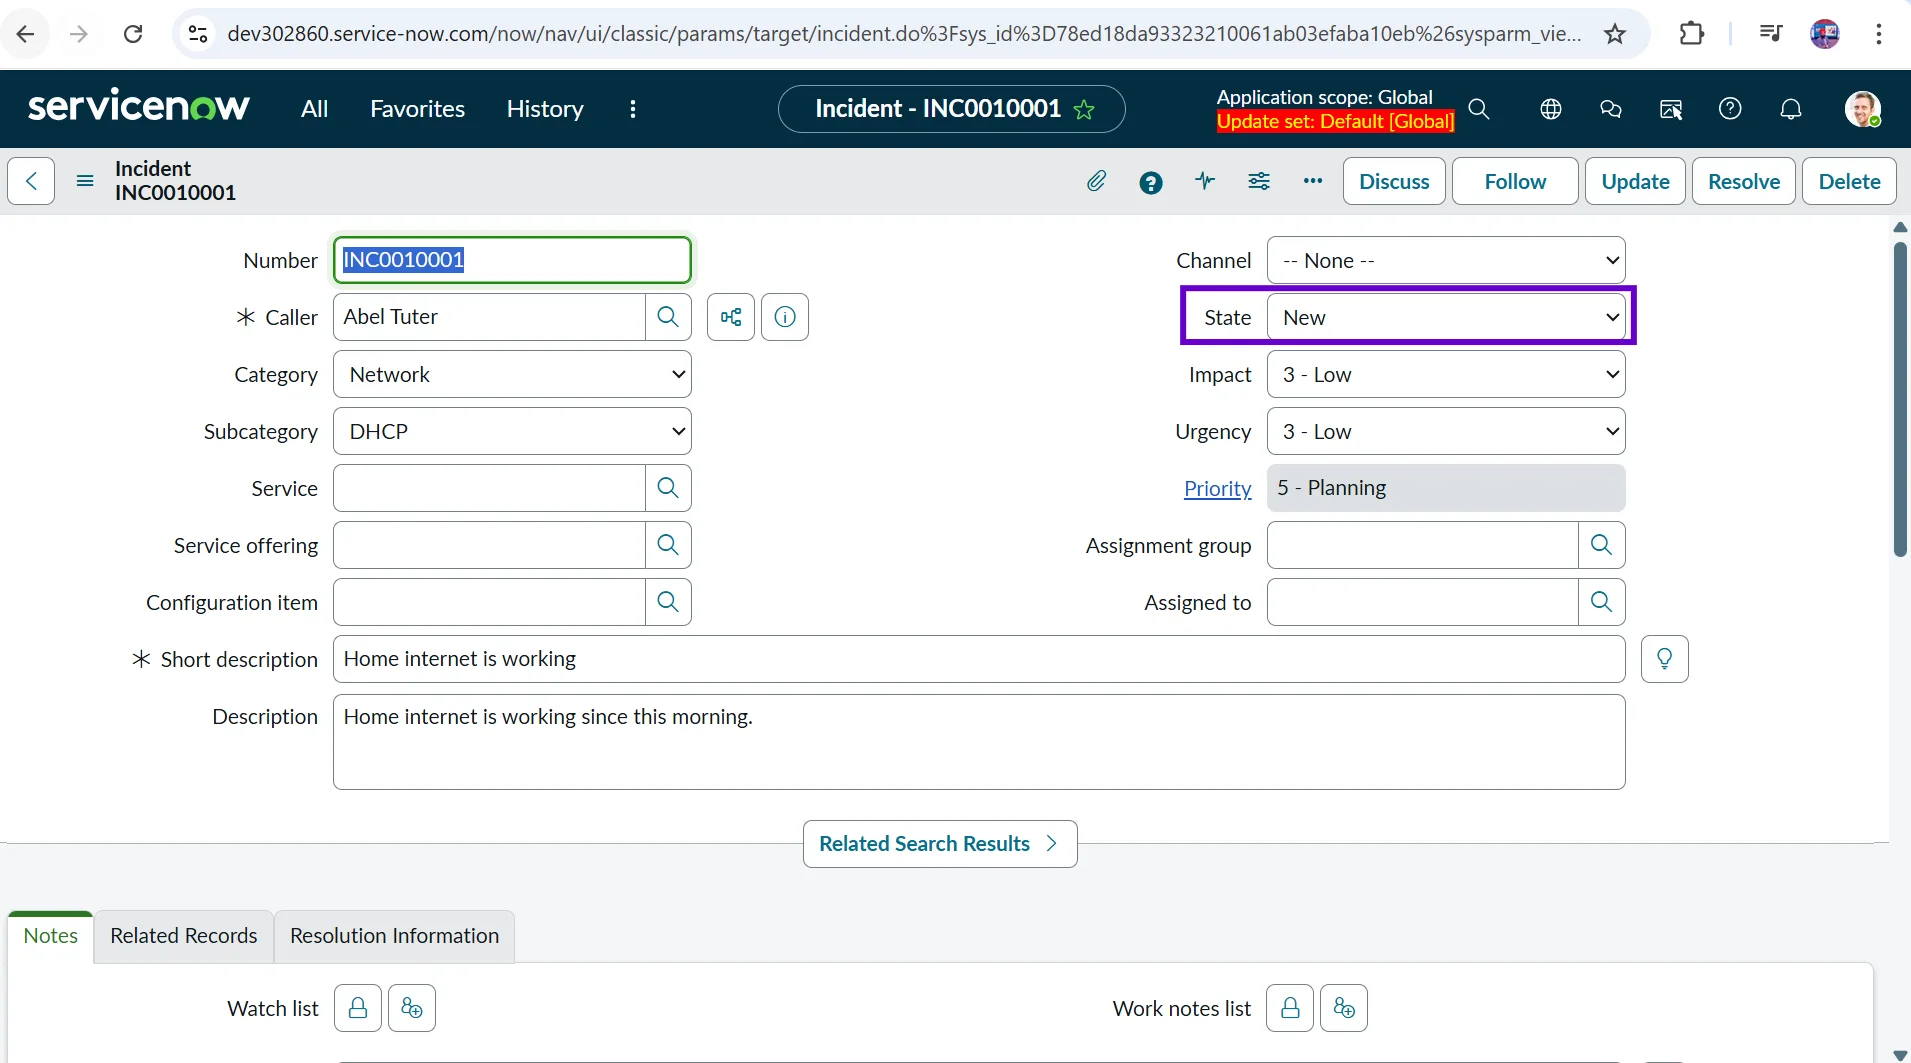Click the personalize form settings icon
Viewport: 1911px width, 1063px height.
pyautogui.click(x=1259, y=181)
